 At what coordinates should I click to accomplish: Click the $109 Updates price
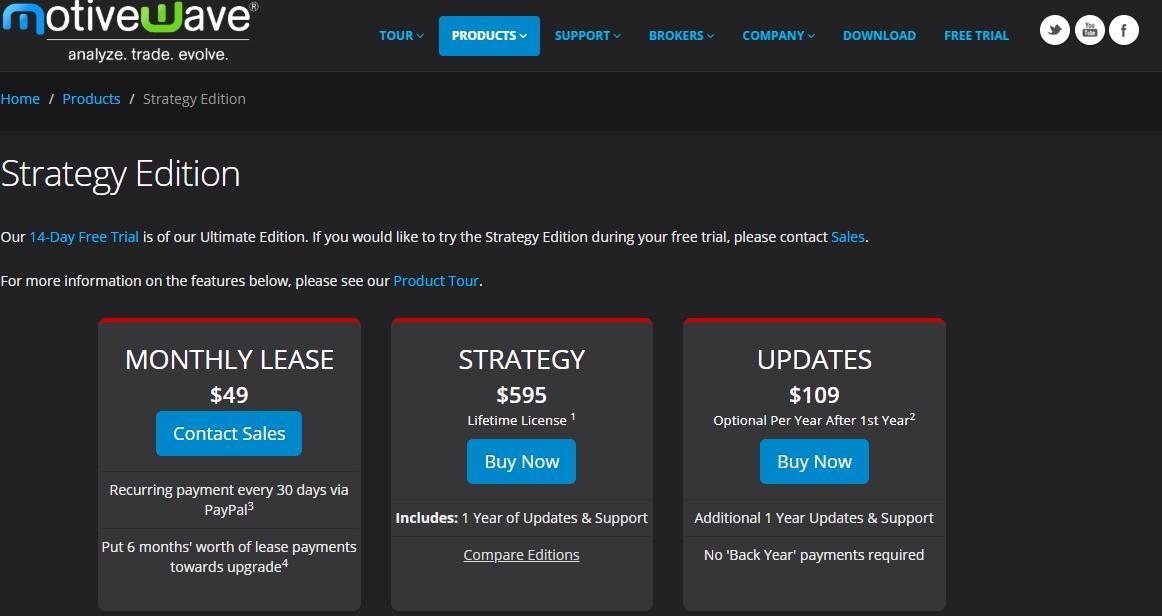pyautogui.click(x=814, y=394)
